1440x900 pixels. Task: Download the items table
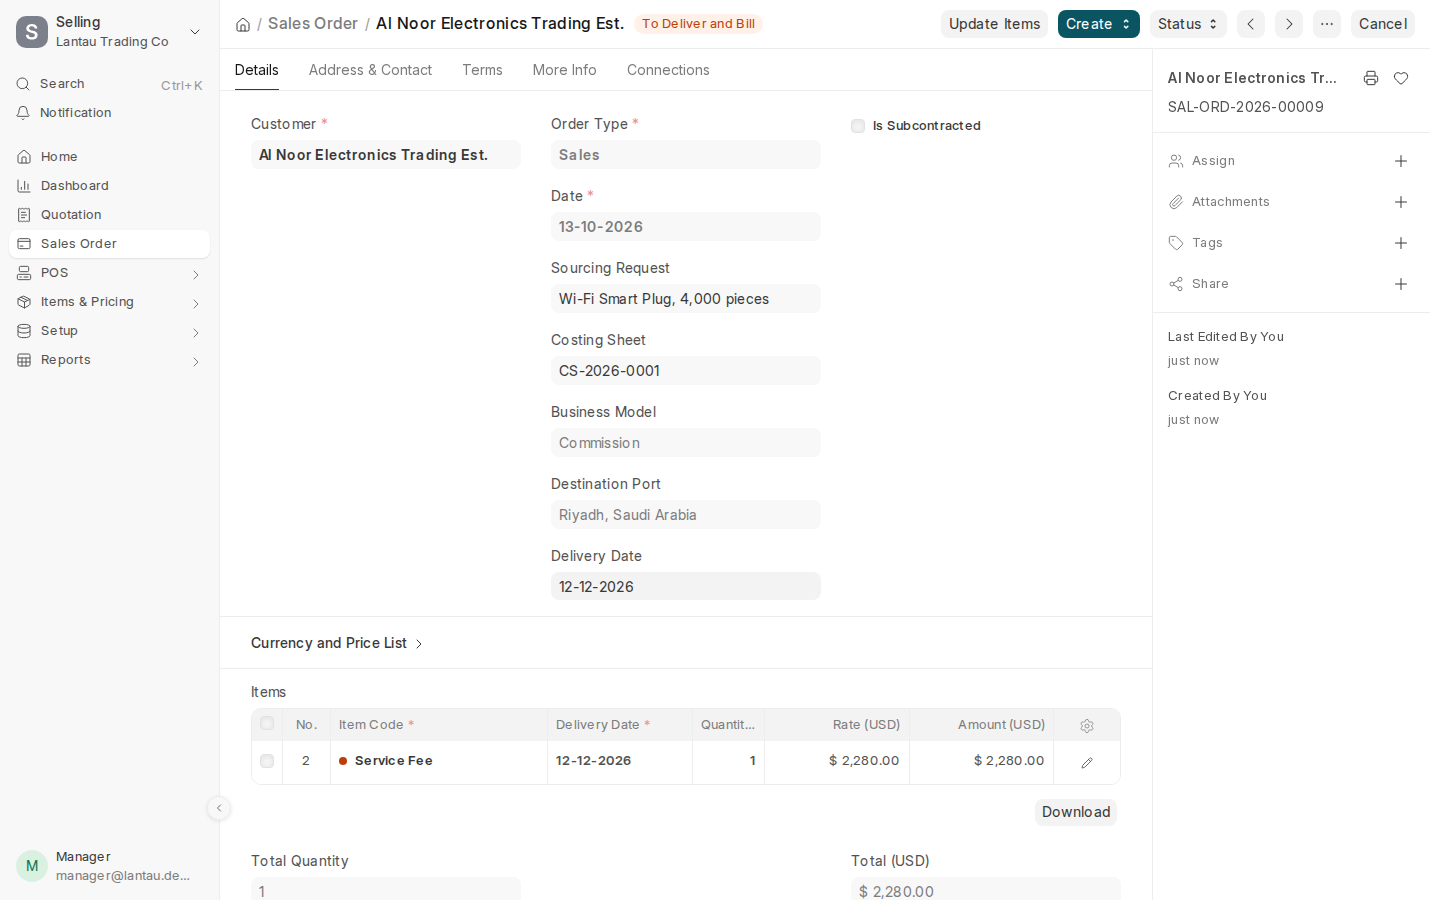click(x=1076, y=812)
